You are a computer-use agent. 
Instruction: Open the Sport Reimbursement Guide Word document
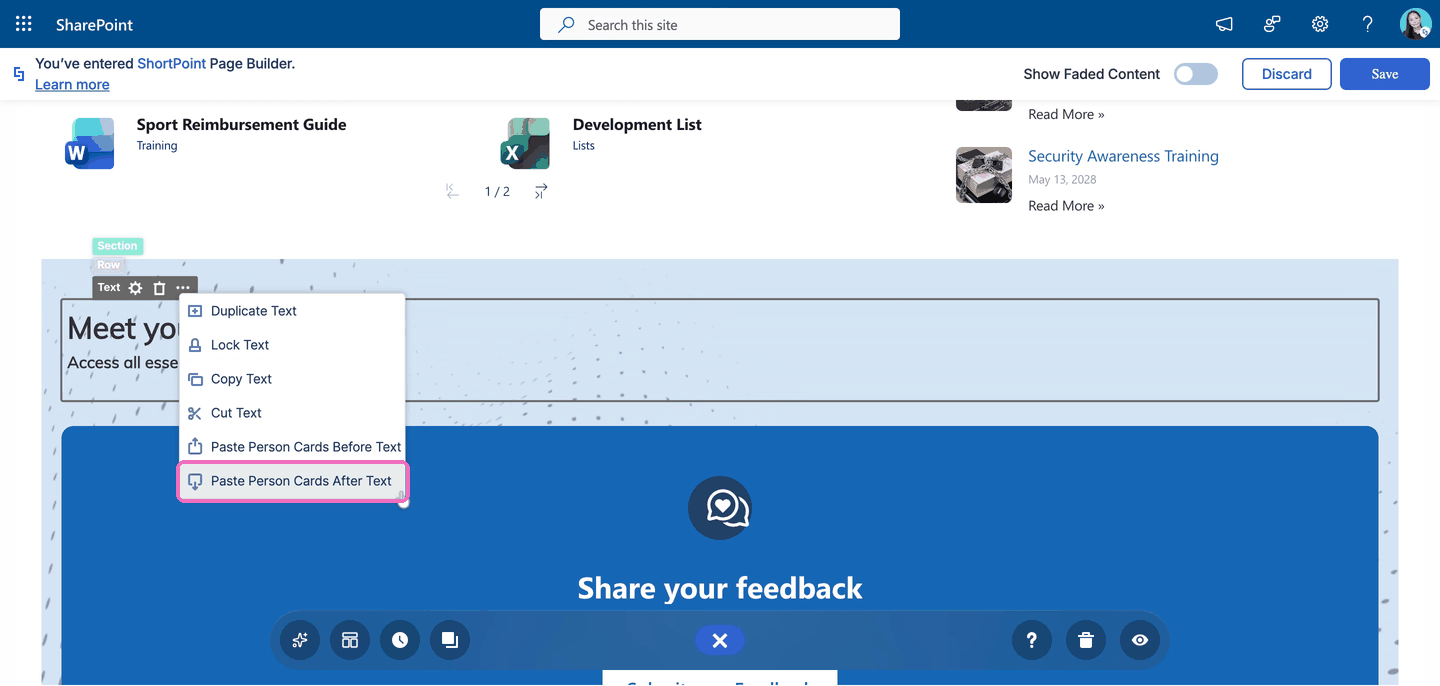point(241,125)
